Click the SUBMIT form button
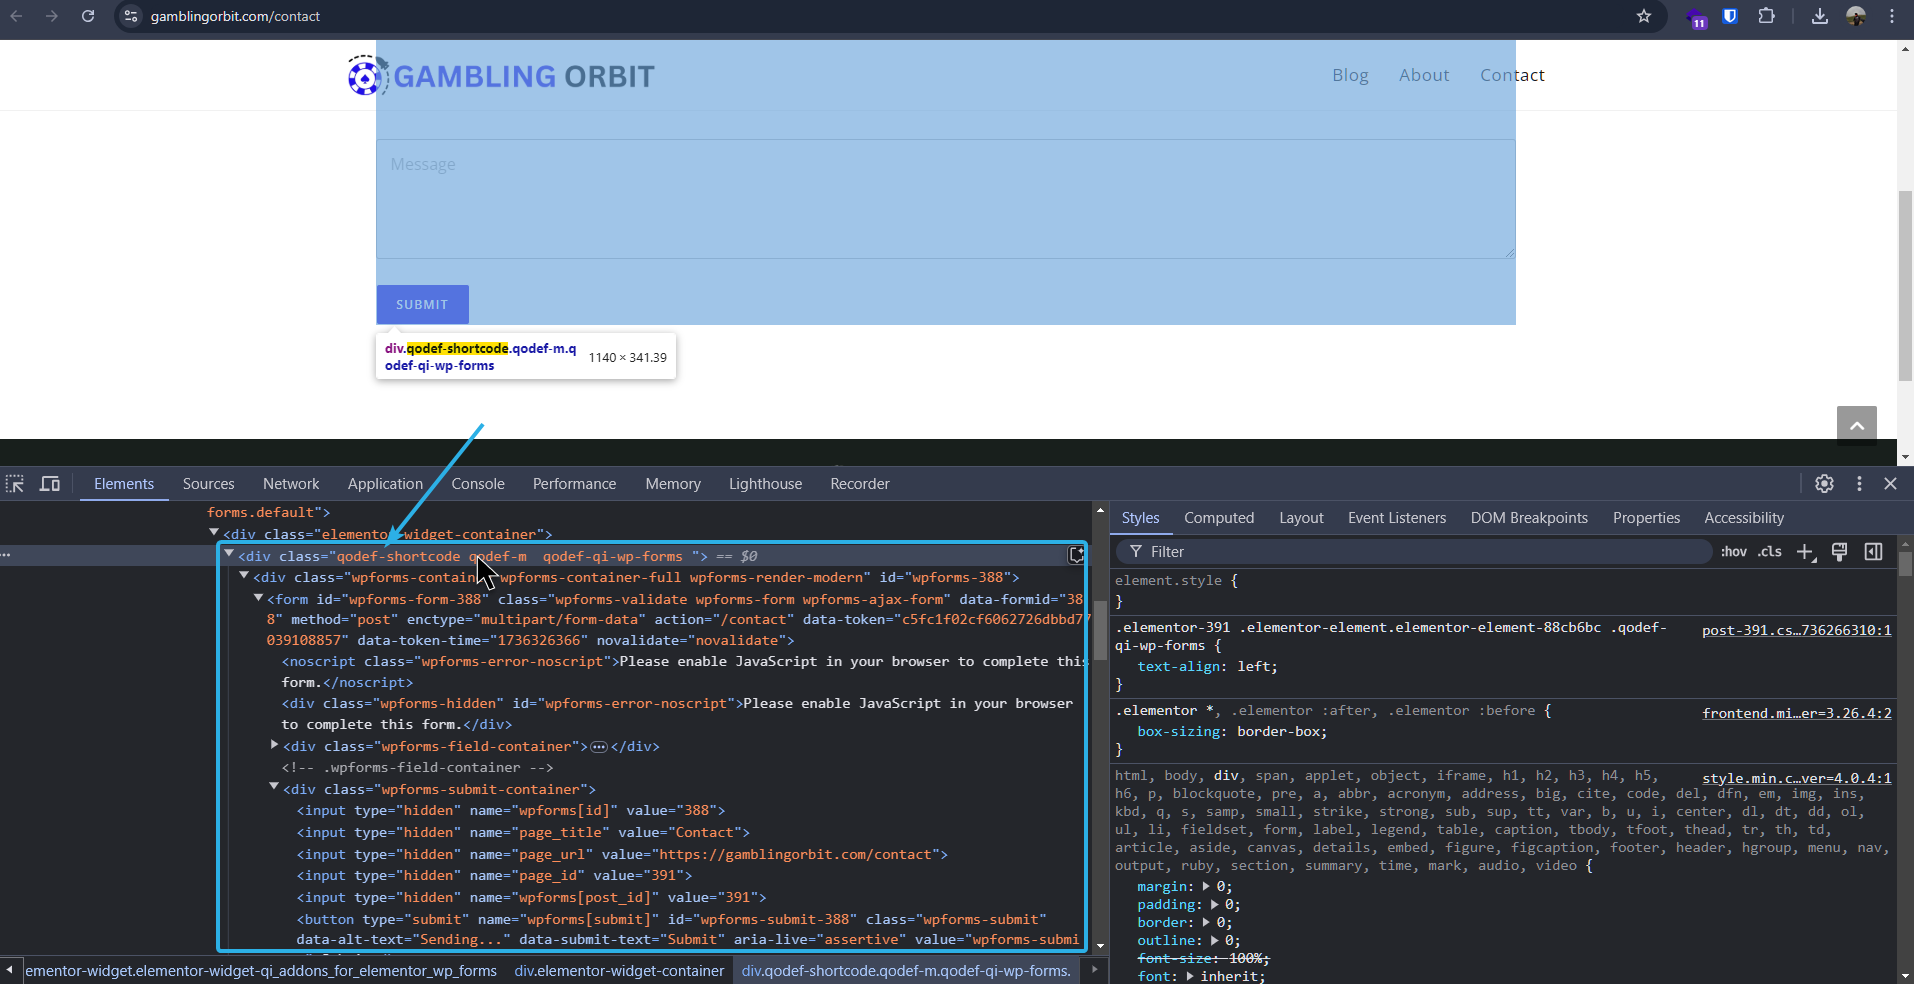 point(422,304)
